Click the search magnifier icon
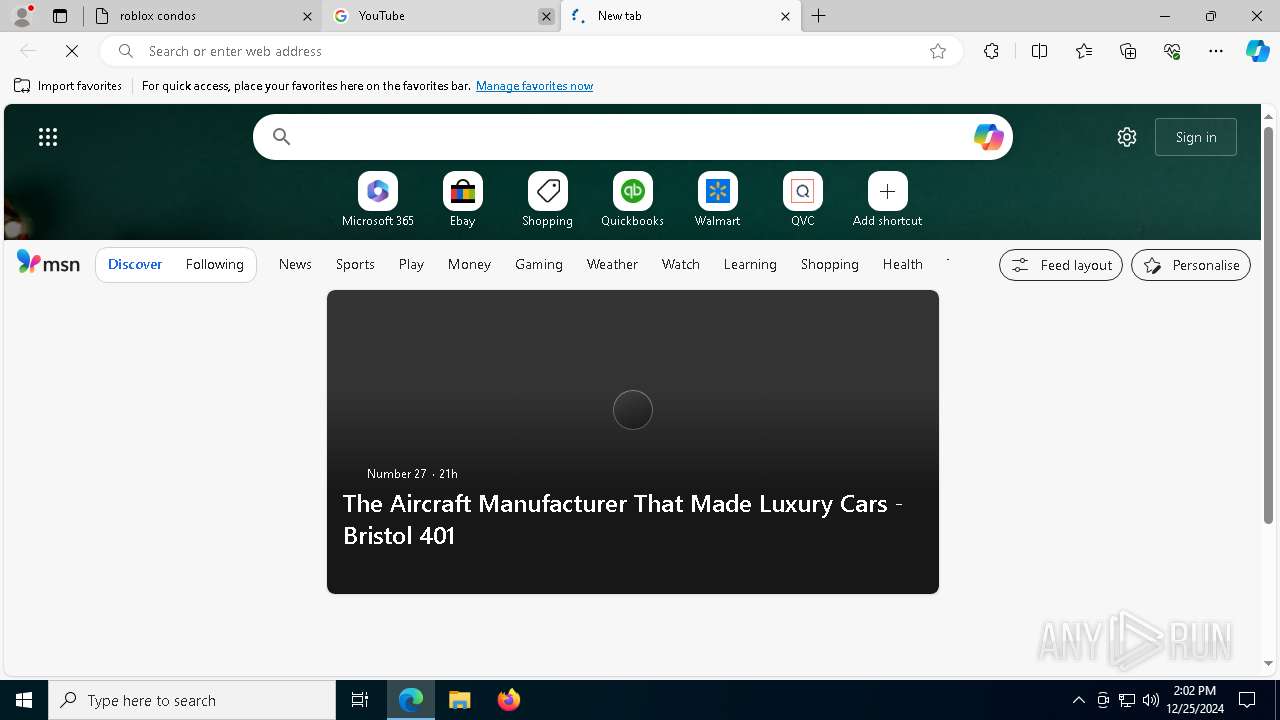The image size is (1280, 720). coord(281,137)
